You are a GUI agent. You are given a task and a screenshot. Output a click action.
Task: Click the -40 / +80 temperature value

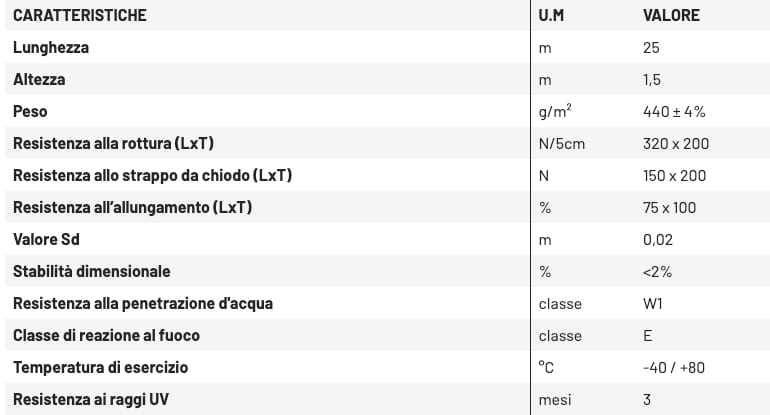[x=674, y=367]
